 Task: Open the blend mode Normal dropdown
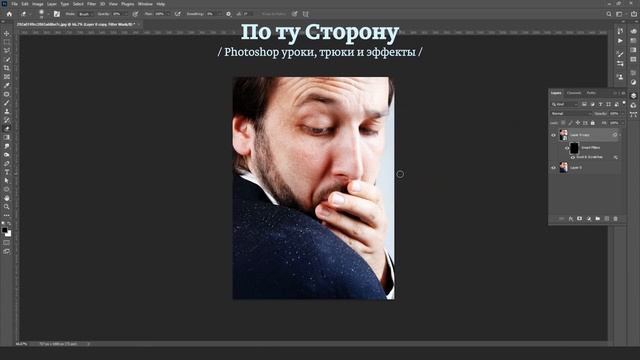click(x=571, y=113)
